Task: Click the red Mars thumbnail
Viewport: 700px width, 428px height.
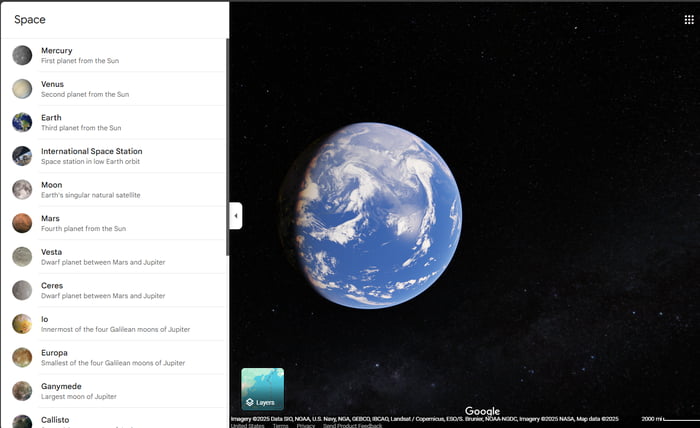Action: click(x=22, y=223)
